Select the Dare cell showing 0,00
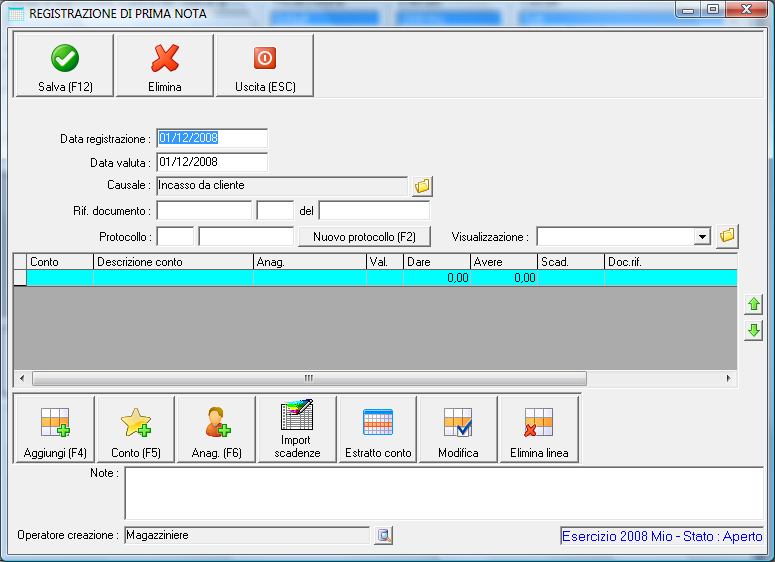Screen dimensions: 775x562 point(437,278)
